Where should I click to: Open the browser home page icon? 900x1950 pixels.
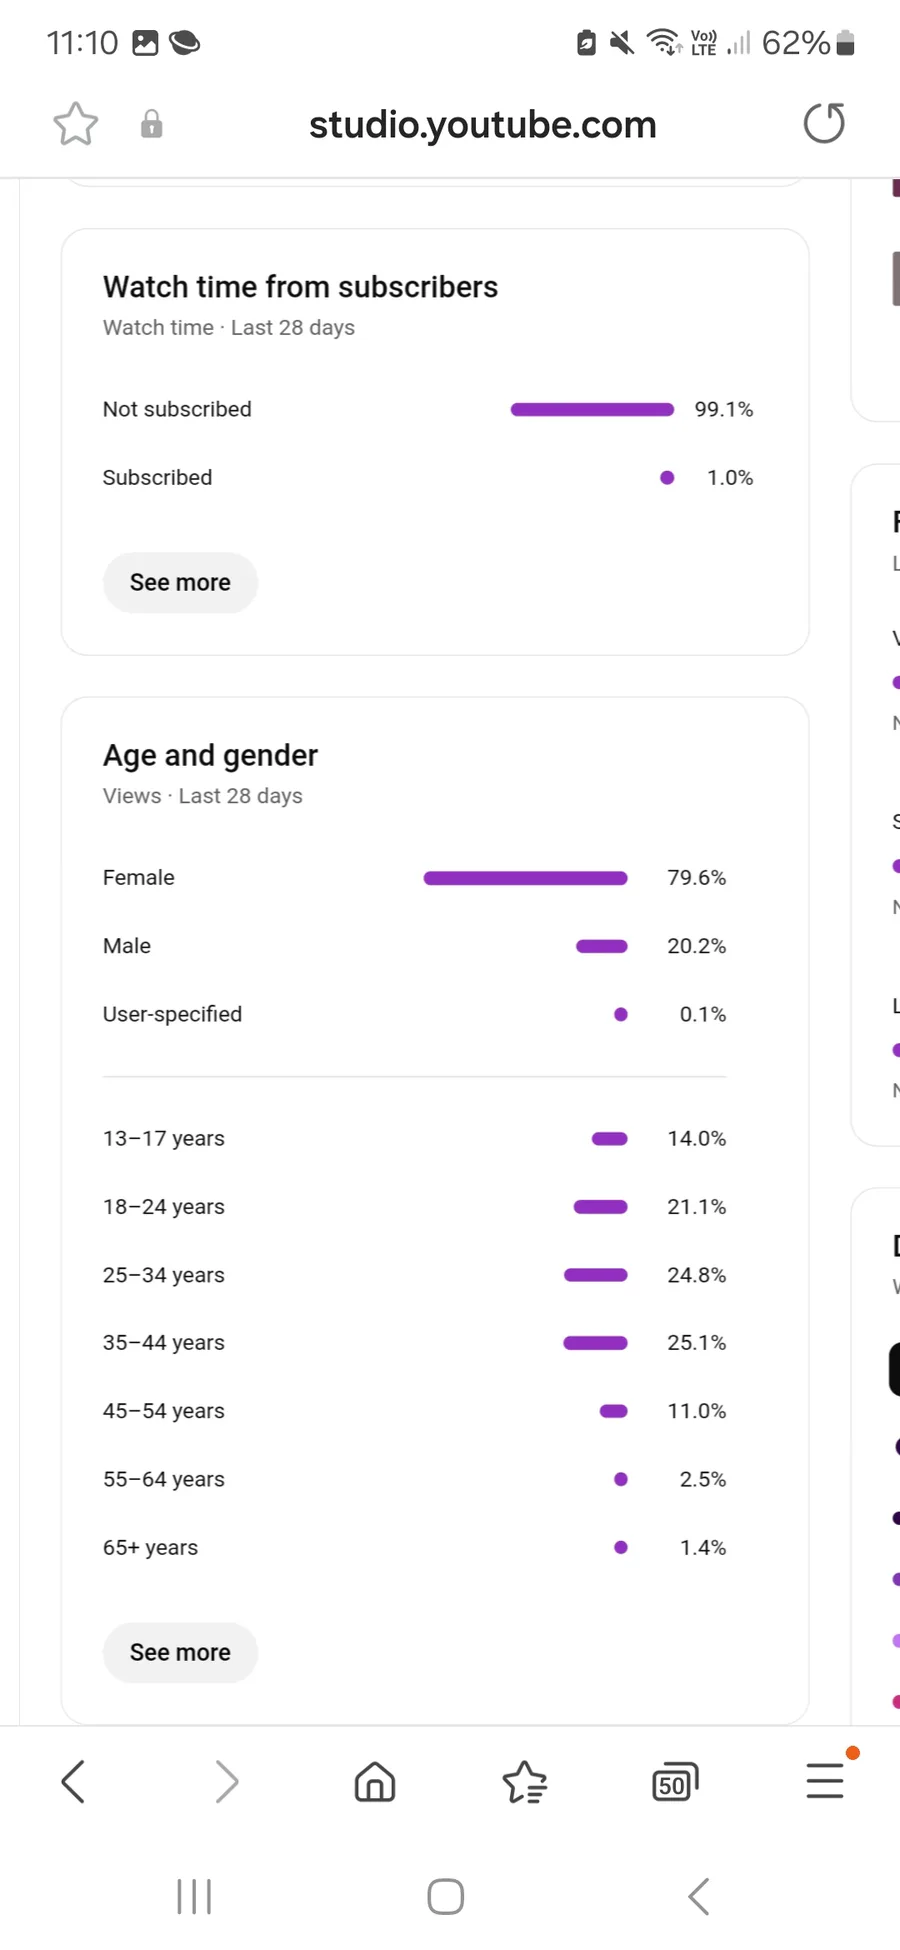click(x=375, y=1781)
